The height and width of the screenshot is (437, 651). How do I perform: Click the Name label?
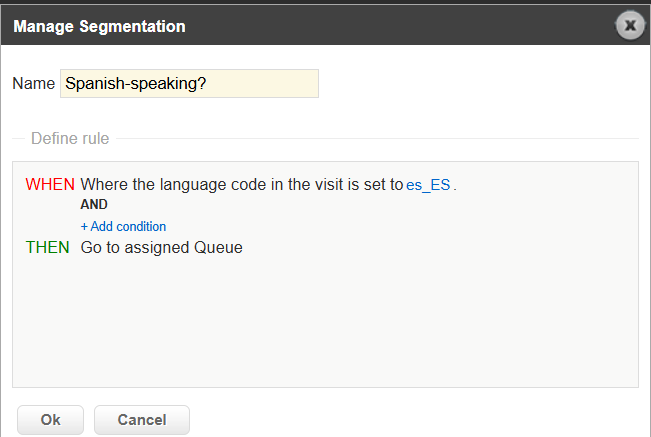click(33, 84)
